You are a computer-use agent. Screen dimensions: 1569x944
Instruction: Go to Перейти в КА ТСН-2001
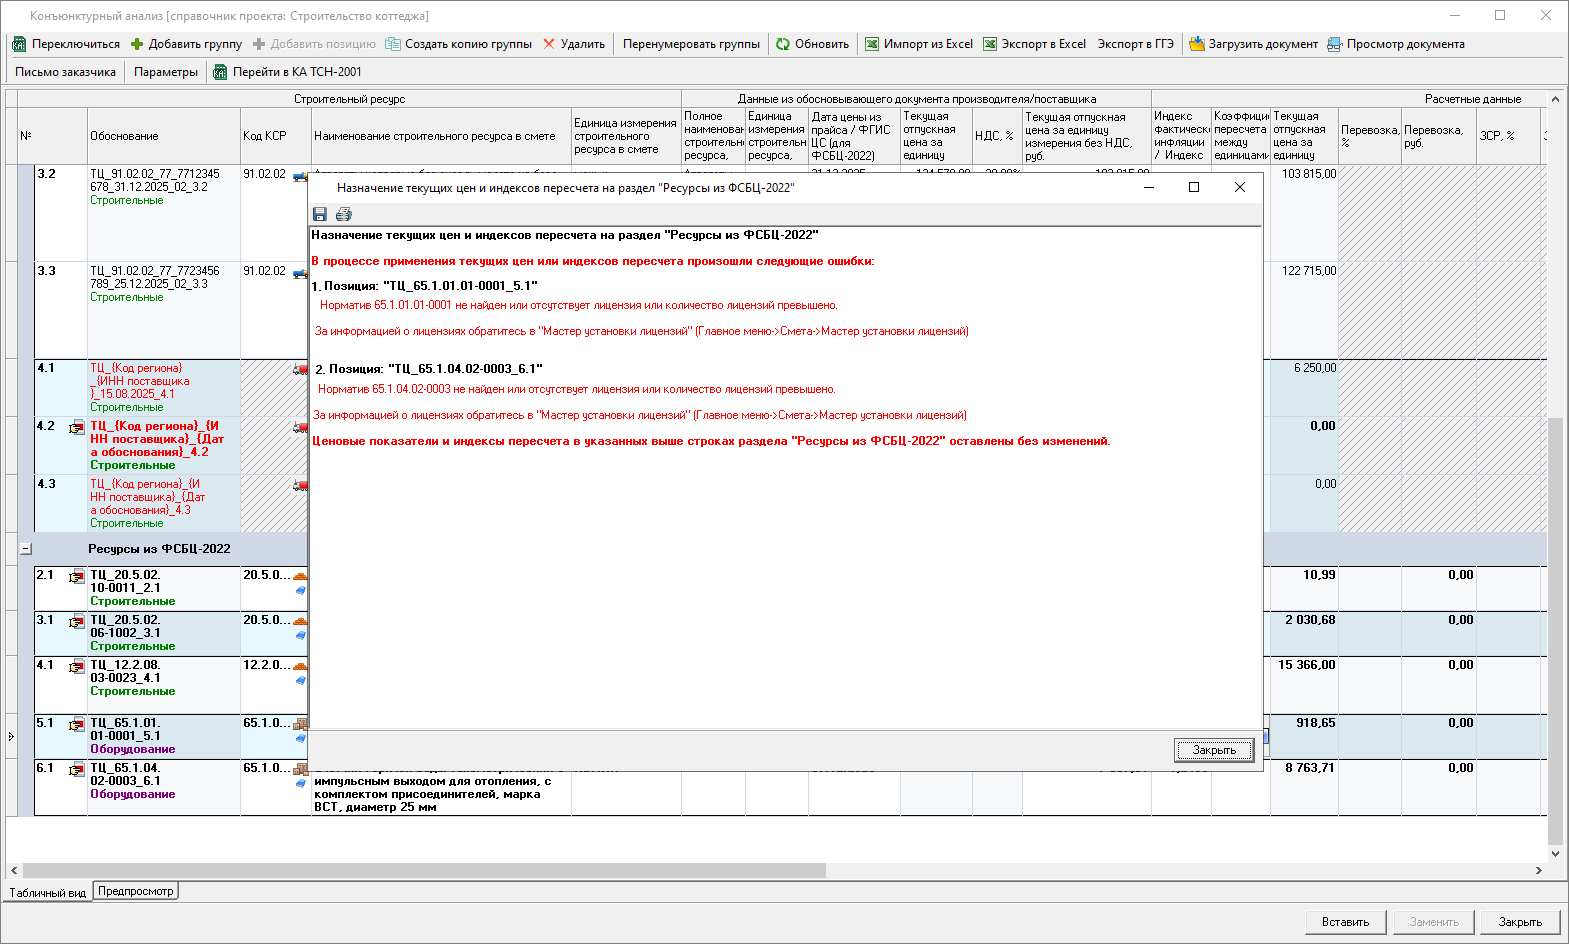click(288, 72)
